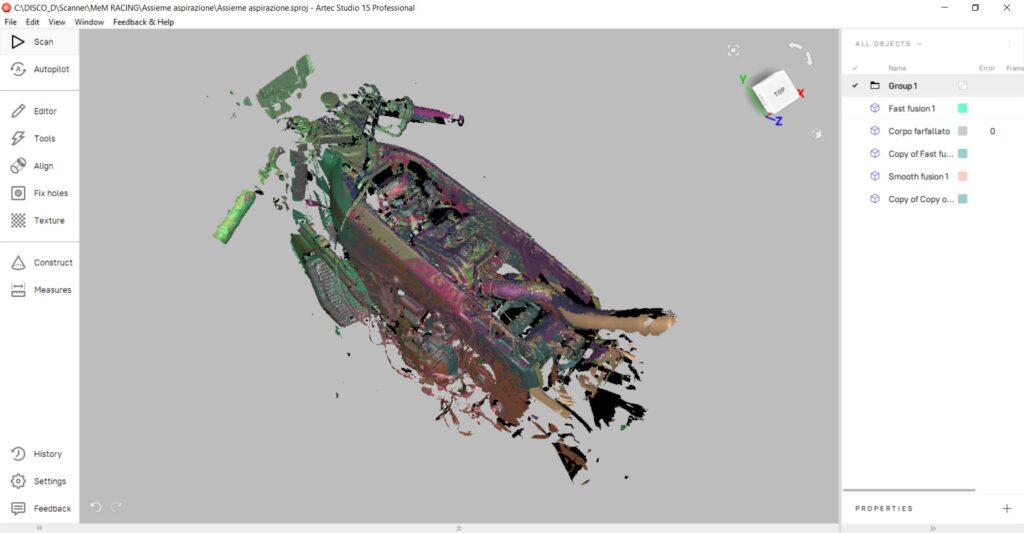Viewport: 1024px width, 533px height.
Task: Click the small cube icon below the view cube
Action: [816, 134]
